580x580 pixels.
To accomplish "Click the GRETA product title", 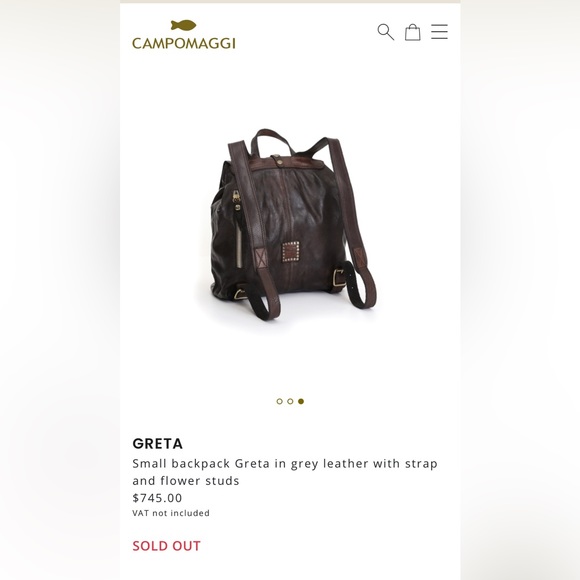I will pos(158,444).
